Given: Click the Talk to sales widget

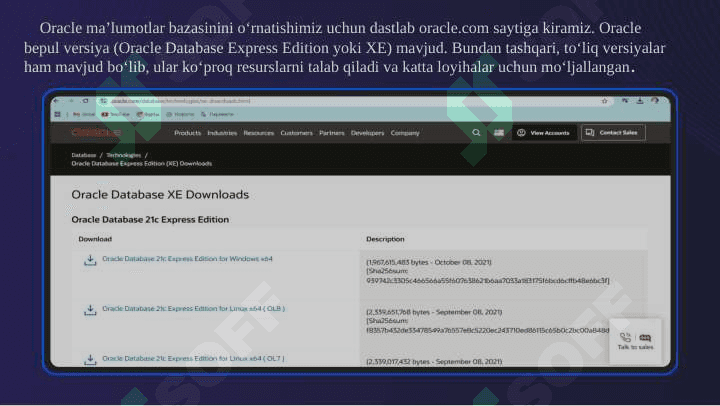Looking at the screenshot, I should (636, 341).
